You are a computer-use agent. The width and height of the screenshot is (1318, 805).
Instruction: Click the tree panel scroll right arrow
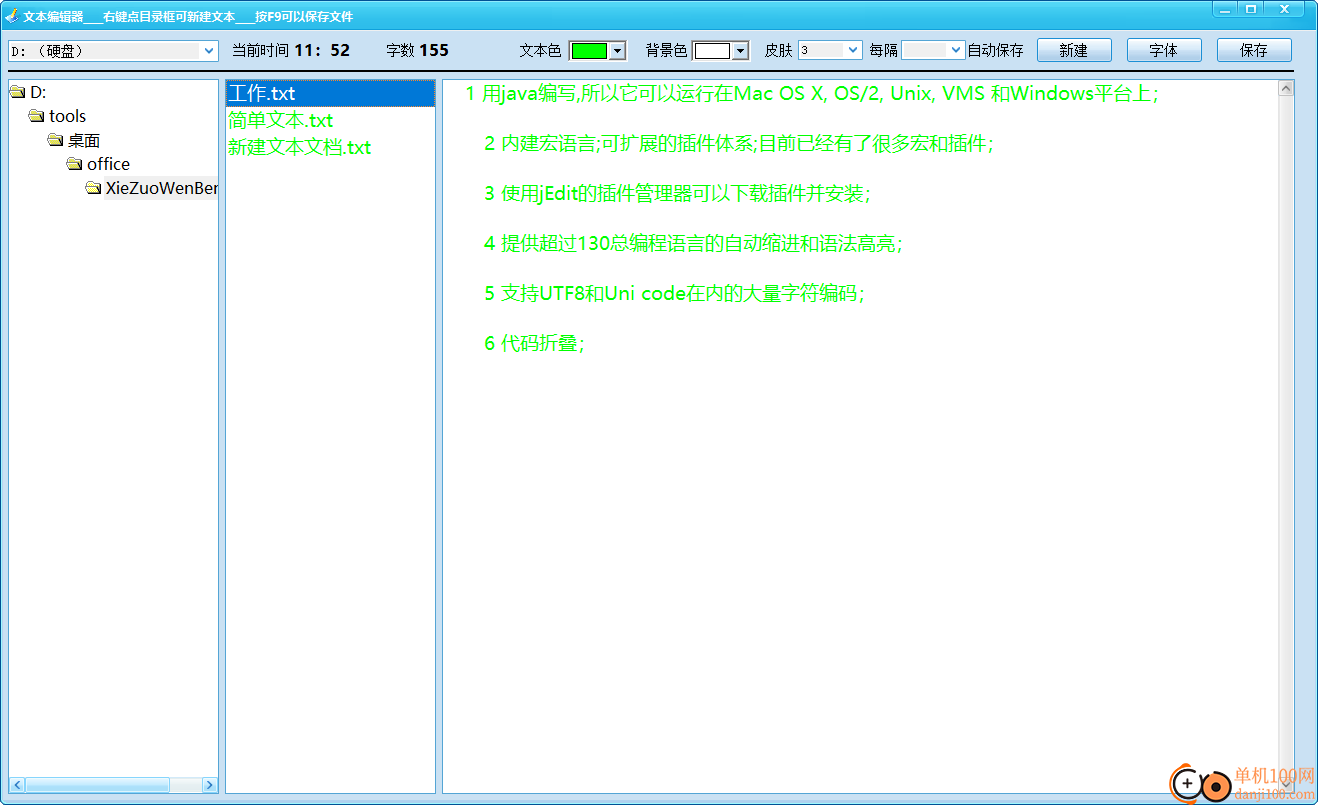(x=209, y=785)
